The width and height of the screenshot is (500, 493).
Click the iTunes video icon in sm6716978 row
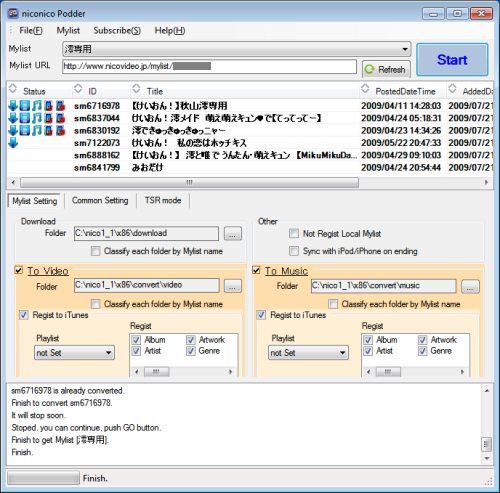pos(49,106)
